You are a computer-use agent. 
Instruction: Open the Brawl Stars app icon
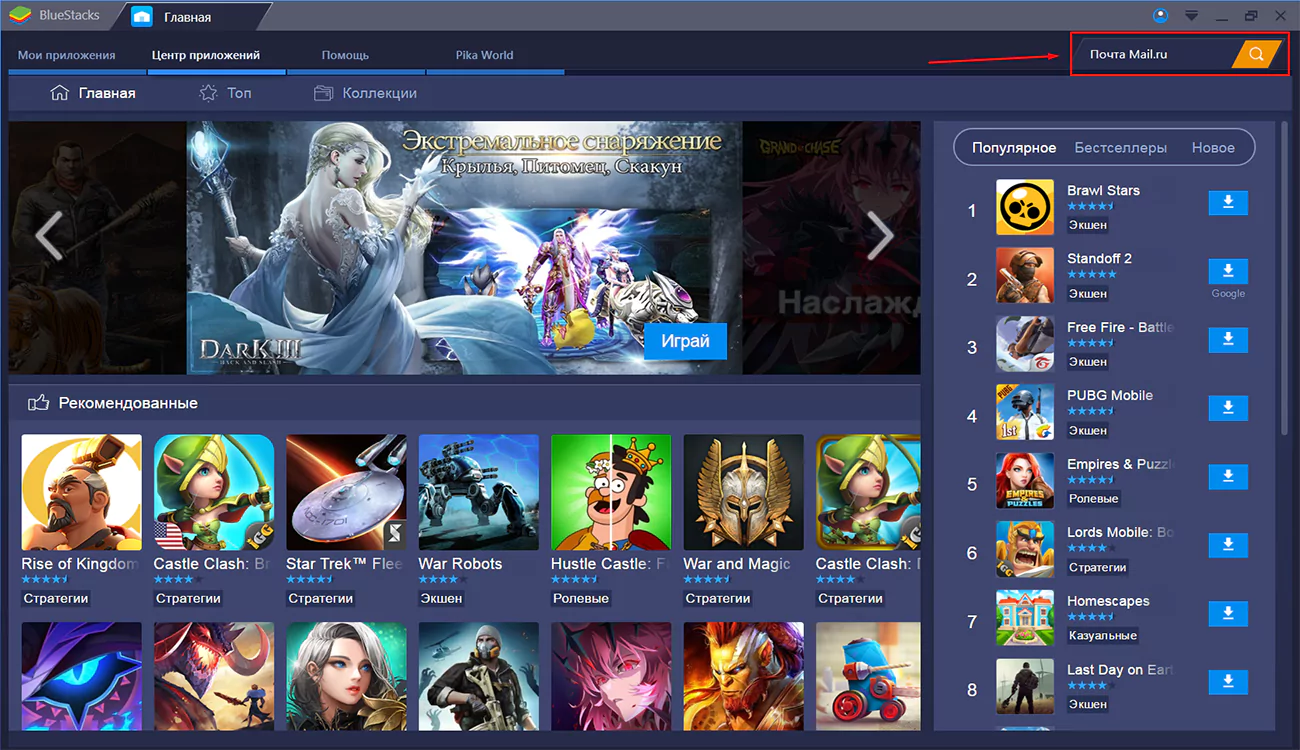click(1025, 208)
